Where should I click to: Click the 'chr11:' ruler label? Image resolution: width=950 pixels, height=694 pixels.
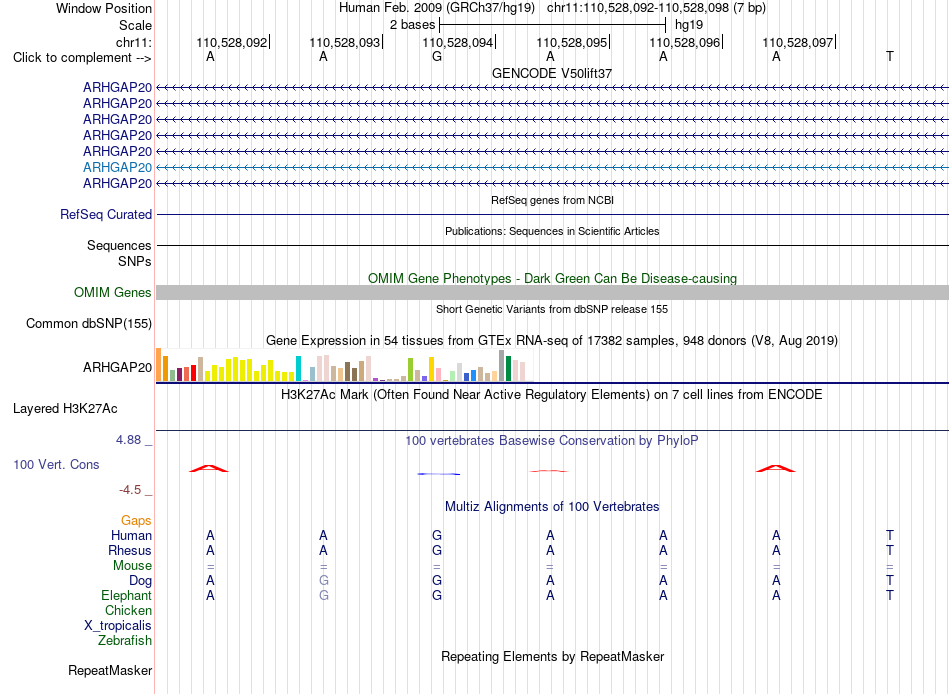point(133,42)
